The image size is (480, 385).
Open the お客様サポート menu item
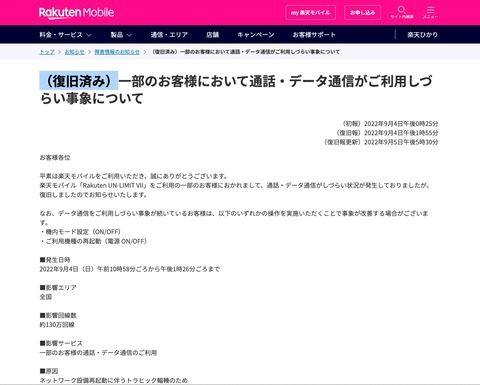314,35
